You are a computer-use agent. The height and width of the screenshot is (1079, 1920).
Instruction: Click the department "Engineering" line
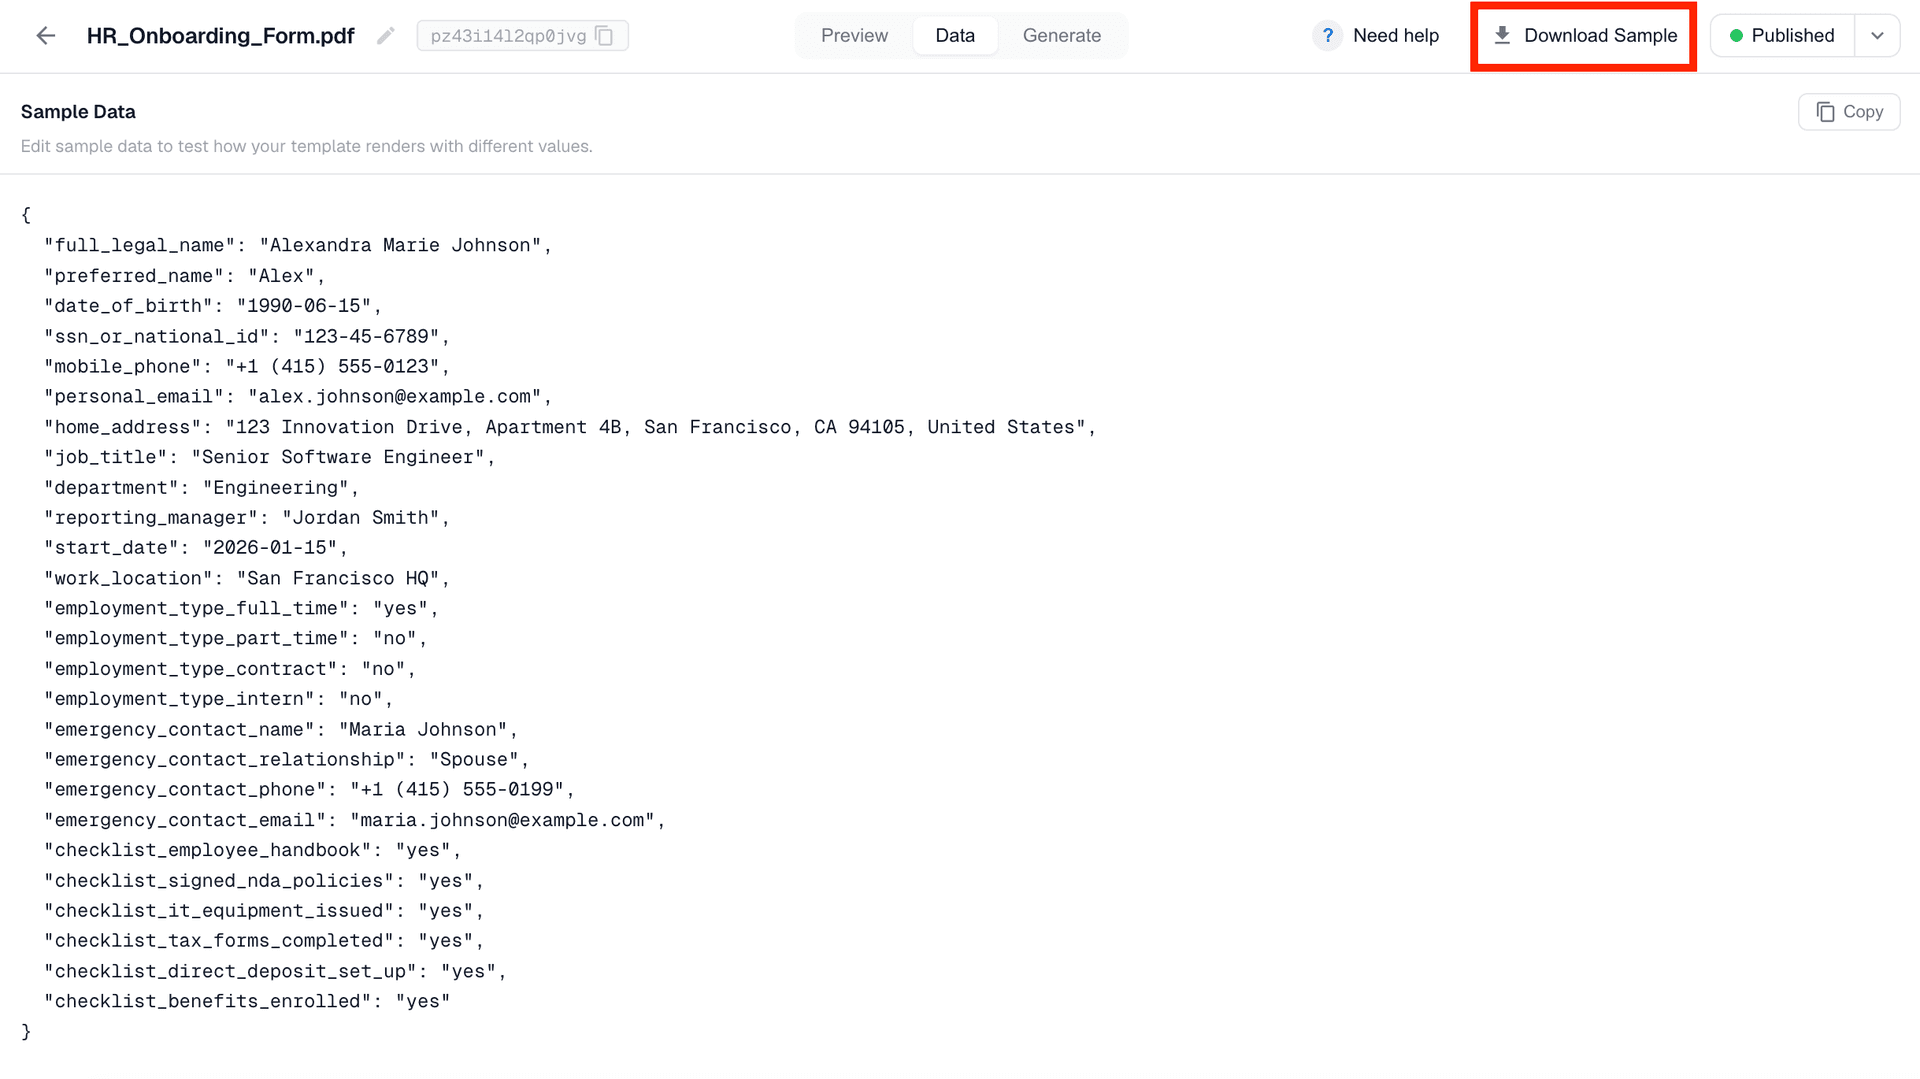tap(201, 487)
